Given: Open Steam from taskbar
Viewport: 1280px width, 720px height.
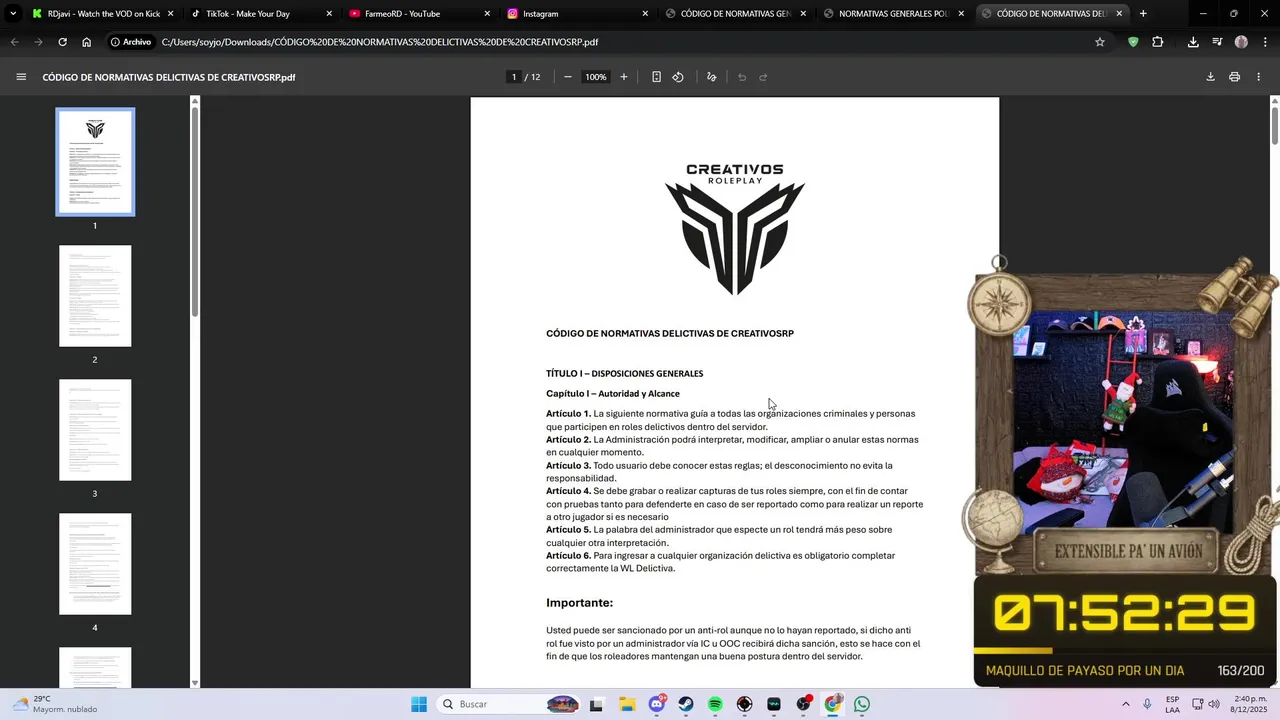Looking at the screenshot, I should (x=686, y=704).
